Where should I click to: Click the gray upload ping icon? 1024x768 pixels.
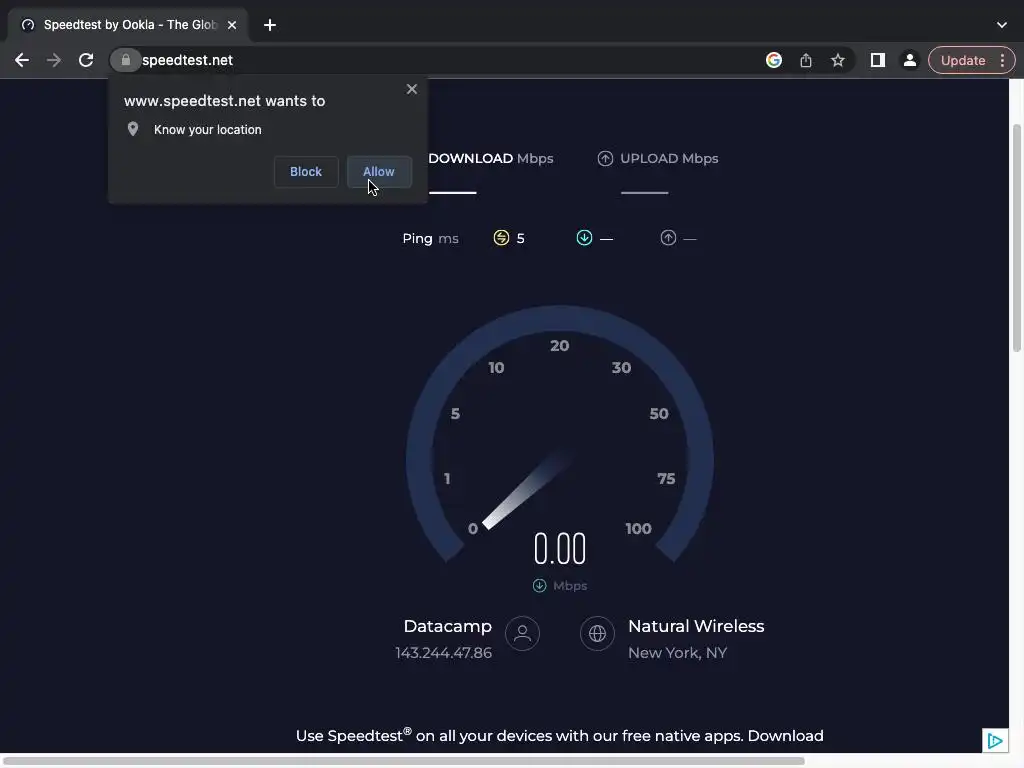pos(668,238)
